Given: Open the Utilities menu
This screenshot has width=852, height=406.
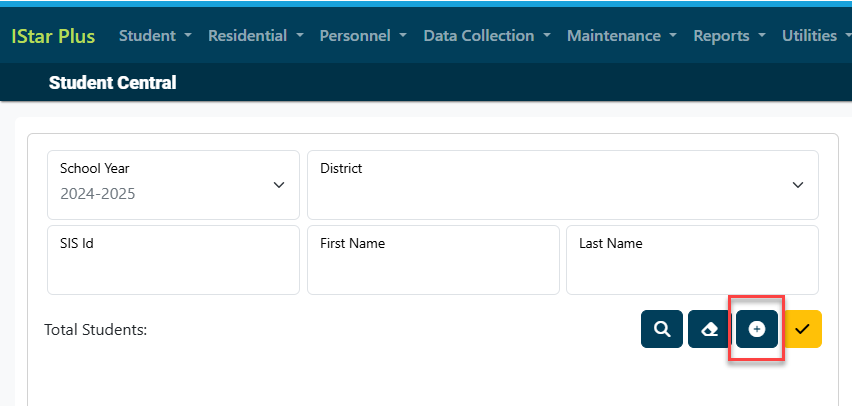Looking at the screenshot, I should [816, 36].
